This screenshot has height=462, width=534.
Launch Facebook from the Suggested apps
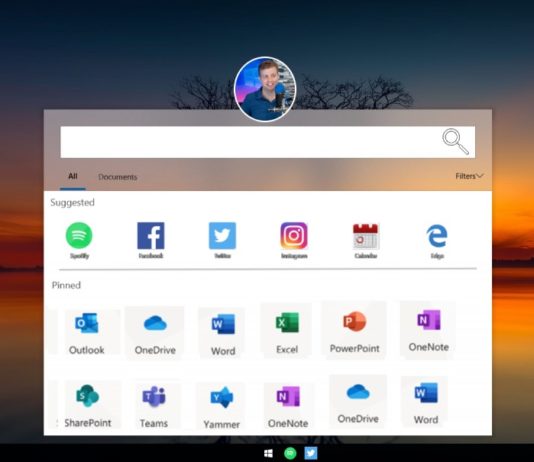click(x=151, y=236)
